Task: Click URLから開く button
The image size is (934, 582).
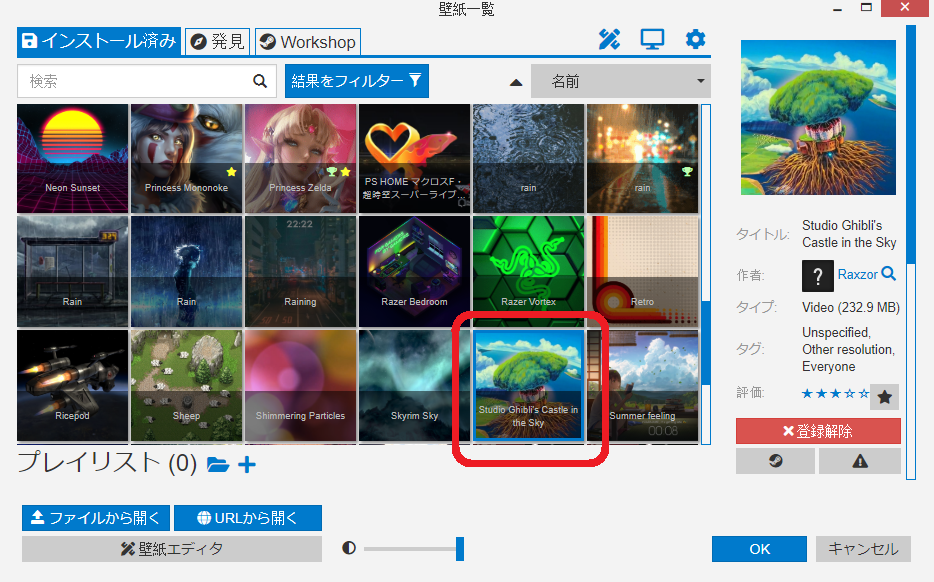Action: coord(248,518)
